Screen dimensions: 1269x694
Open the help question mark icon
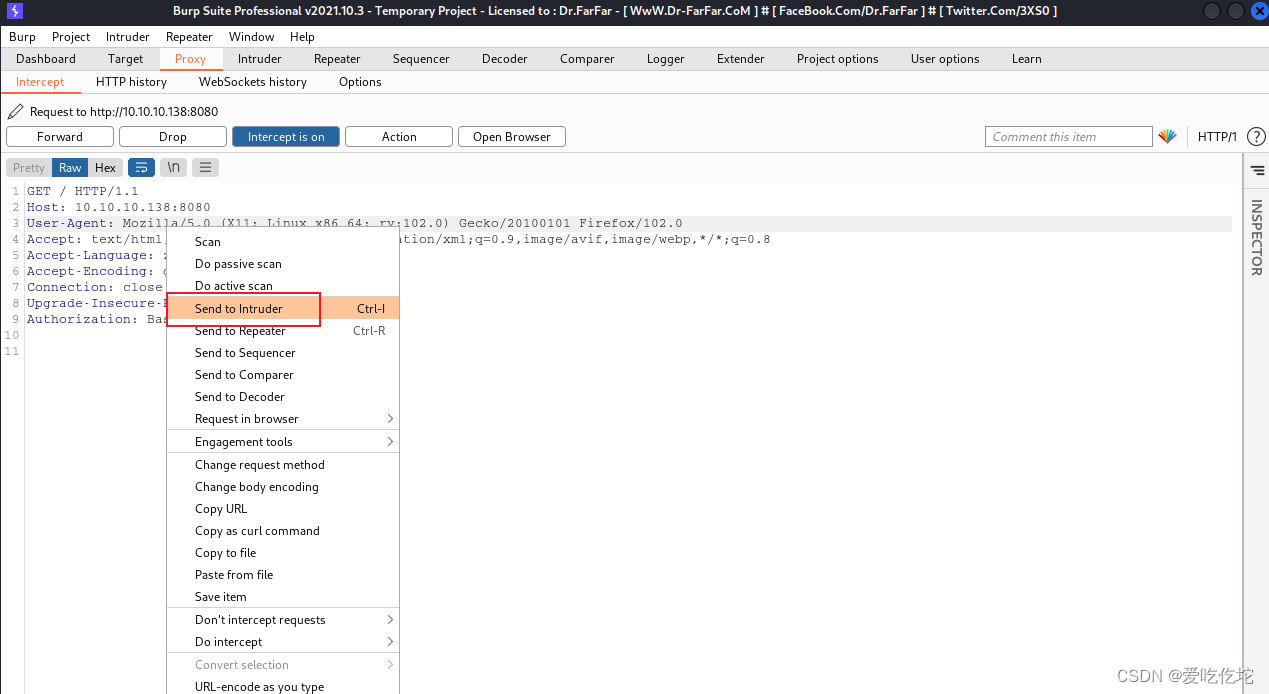1257,137
